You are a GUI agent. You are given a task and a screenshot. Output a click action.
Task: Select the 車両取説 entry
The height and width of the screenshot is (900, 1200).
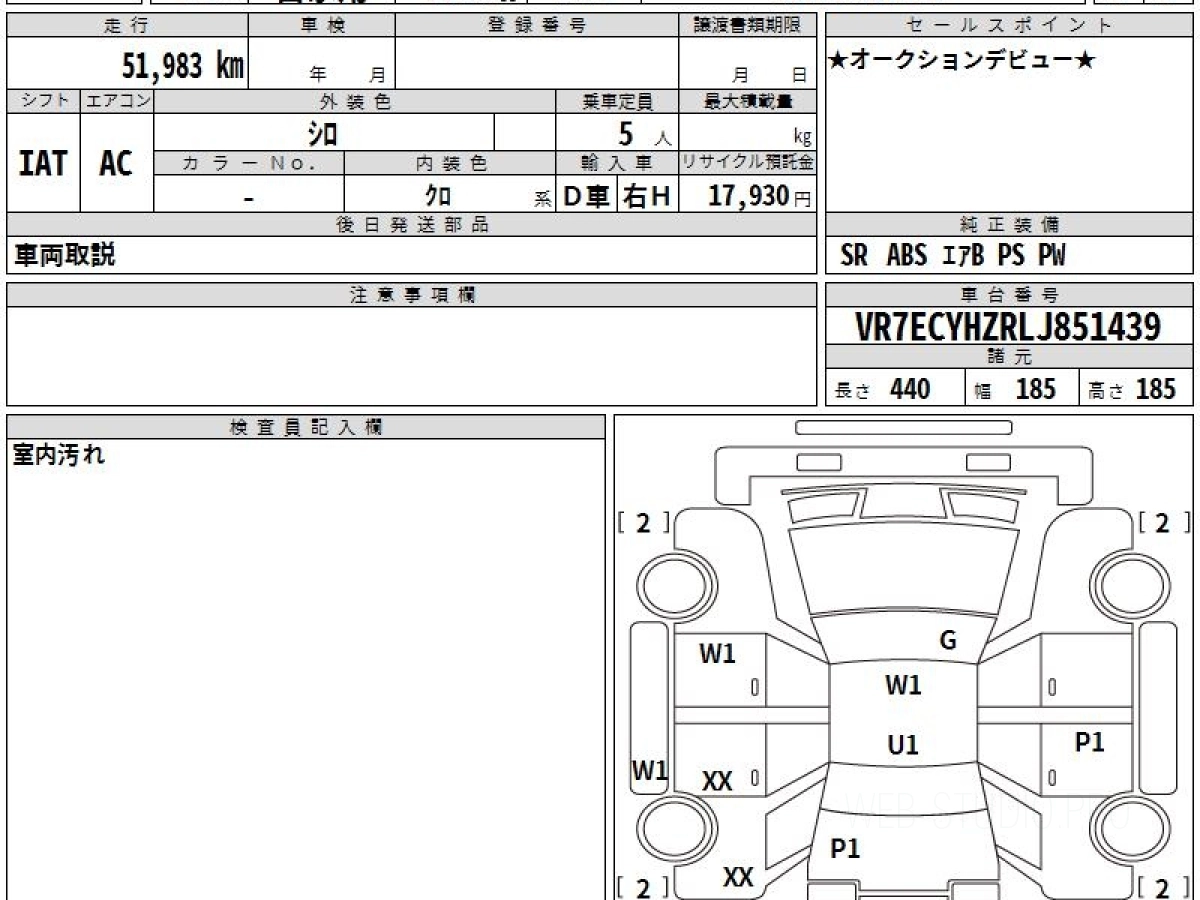point(64,255)
